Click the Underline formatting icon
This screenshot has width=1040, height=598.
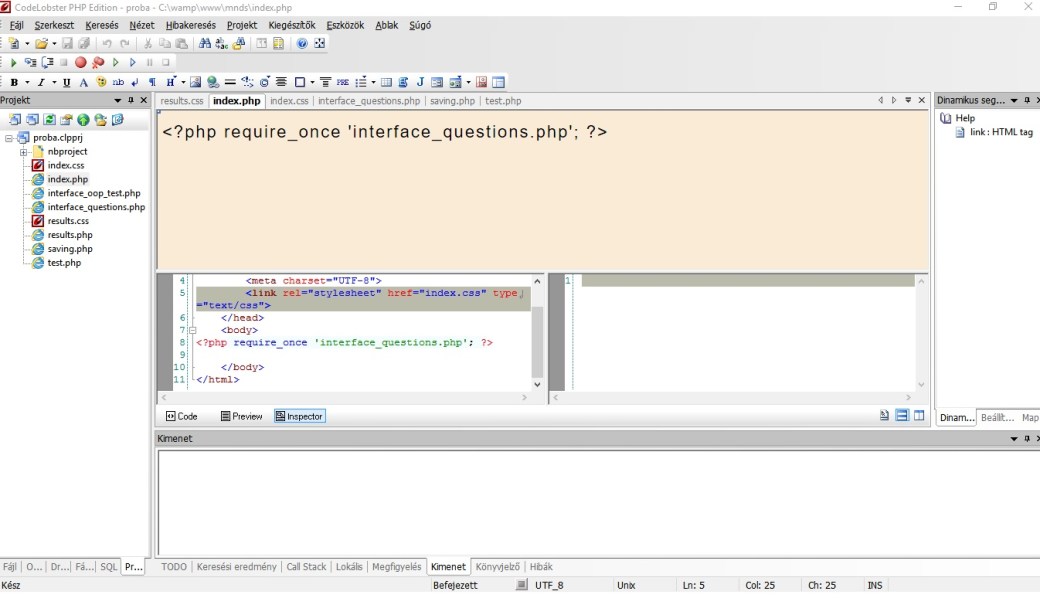(x=66, y=82)
